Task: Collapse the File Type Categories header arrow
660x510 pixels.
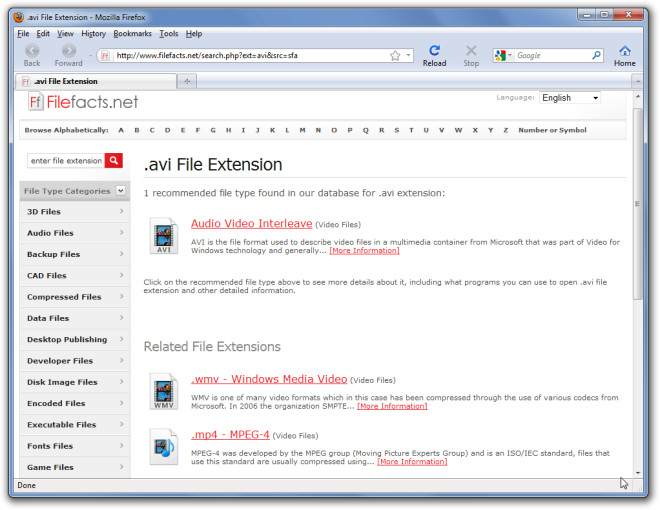Action: (x=121, y=191)
